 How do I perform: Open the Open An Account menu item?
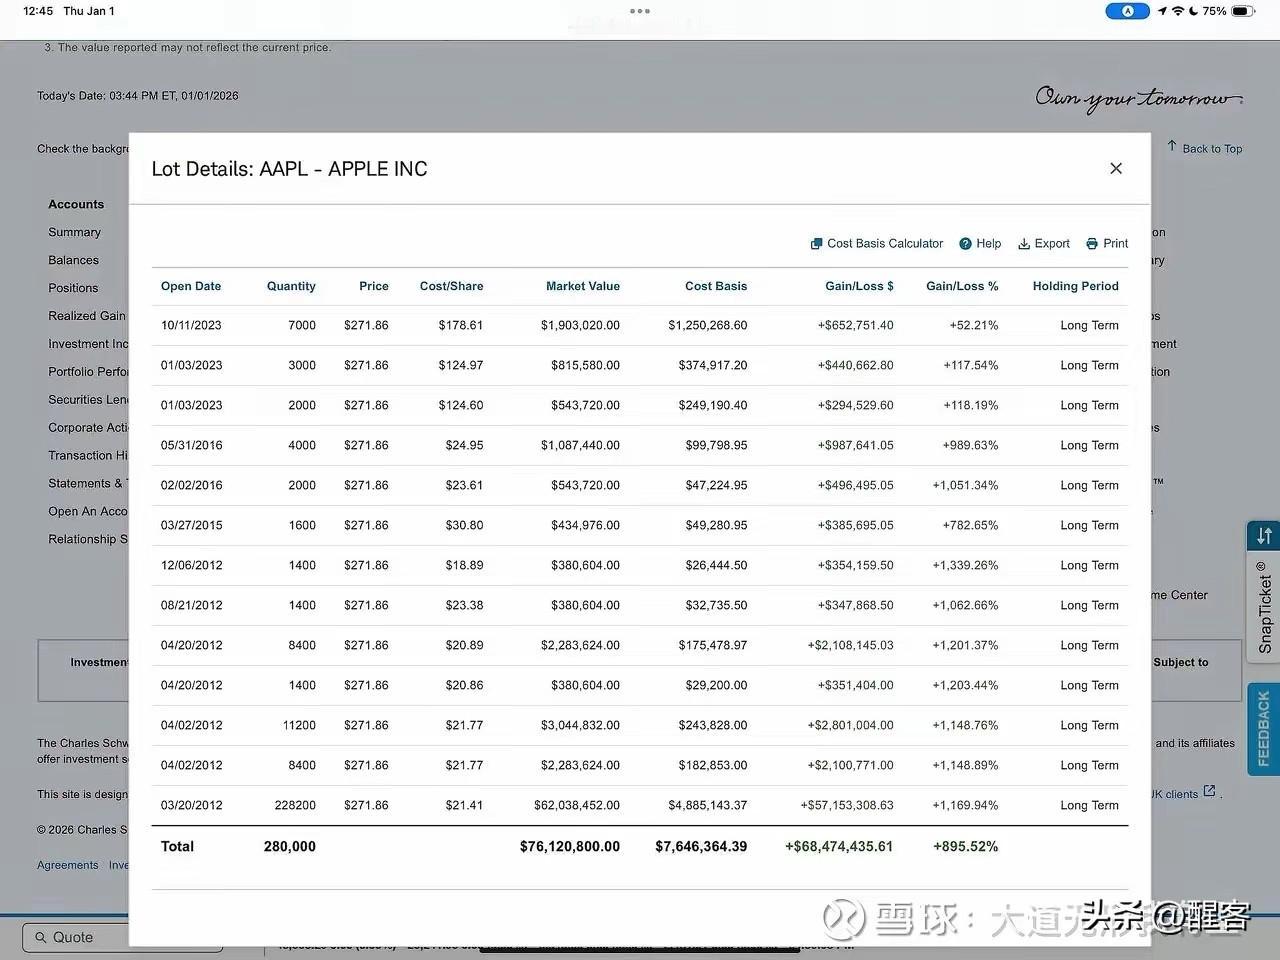pos(88,511)
